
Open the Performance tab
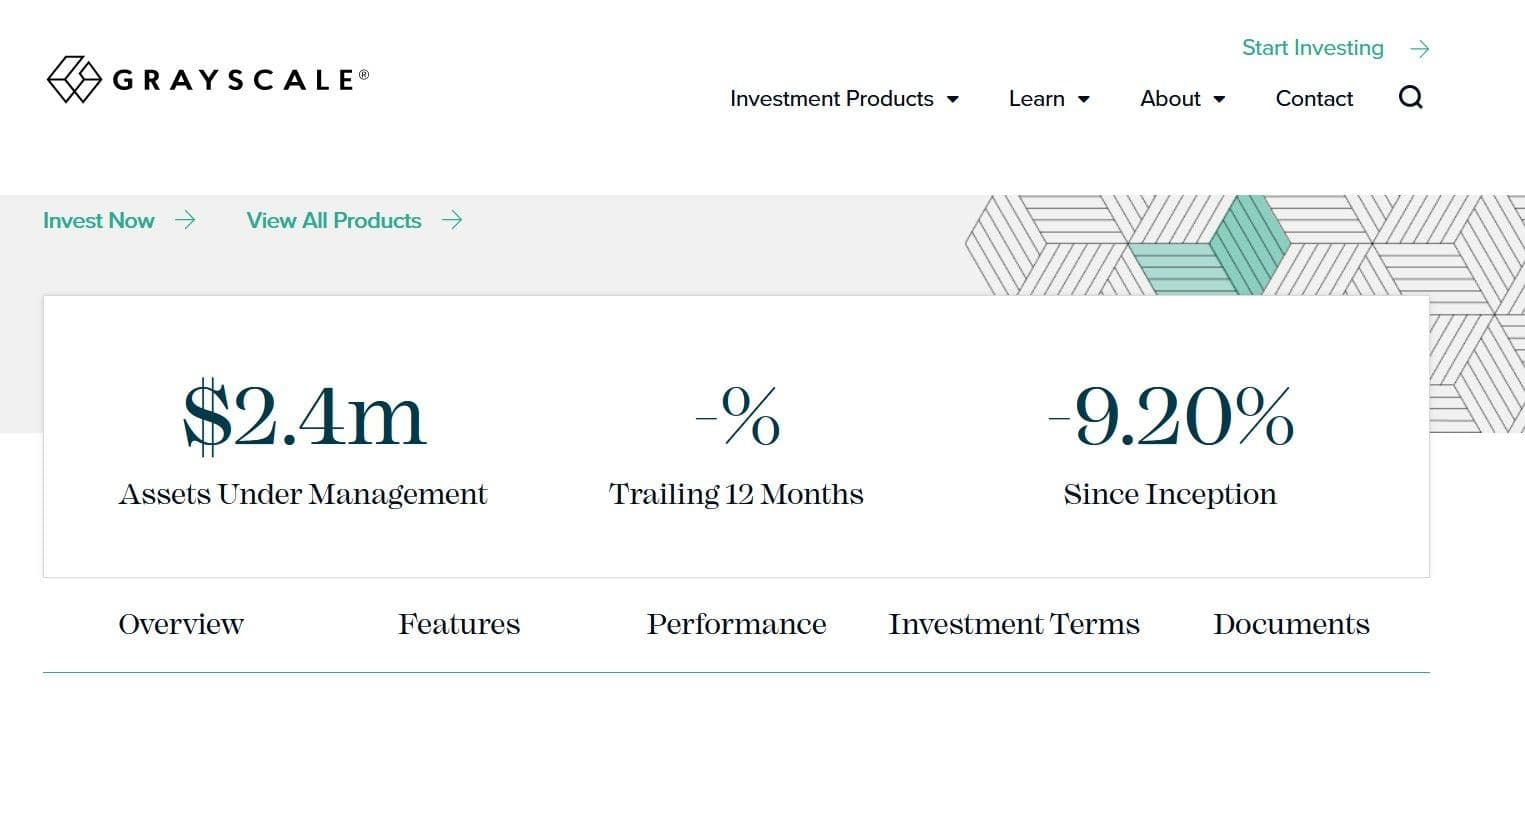tap(736, 624)
